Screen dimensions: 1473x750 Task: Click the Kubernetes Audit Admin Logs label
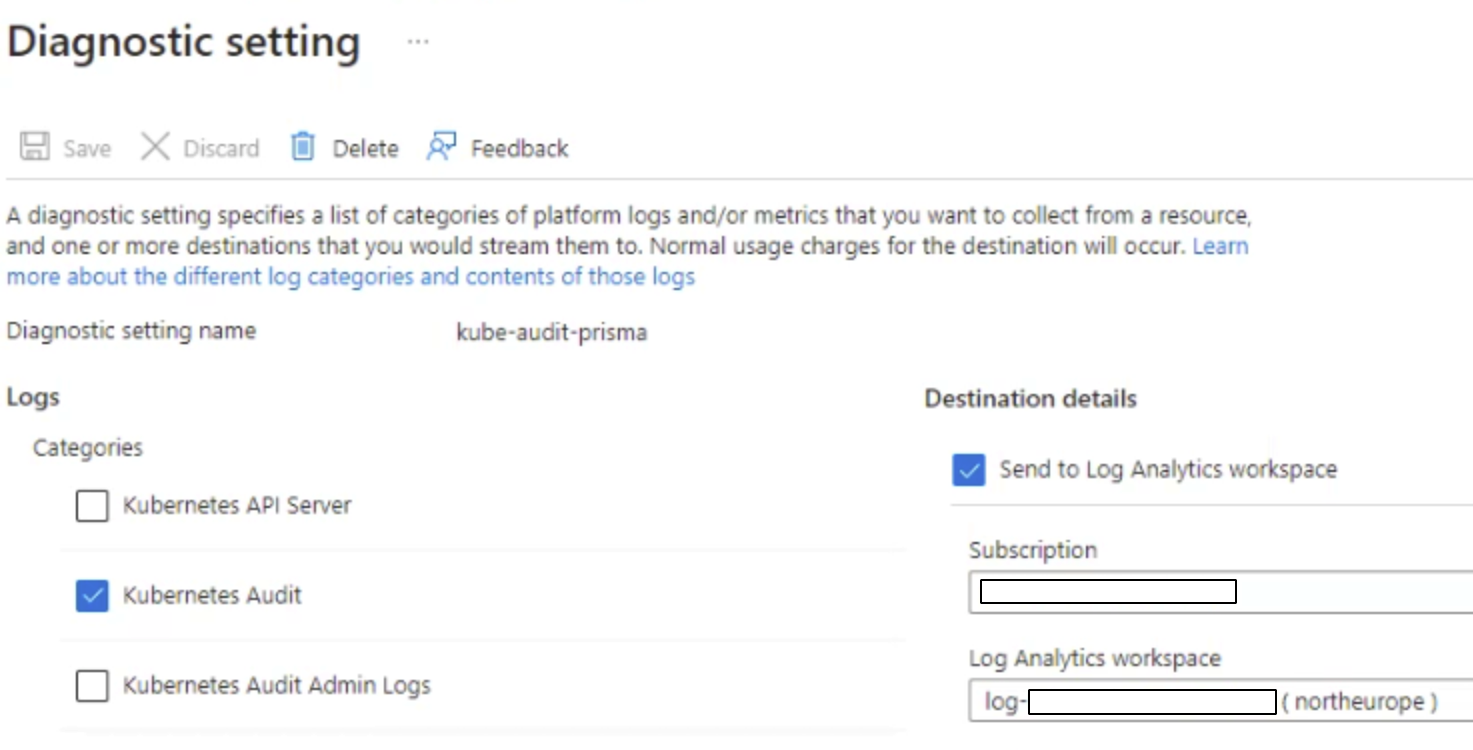[276, 686]
